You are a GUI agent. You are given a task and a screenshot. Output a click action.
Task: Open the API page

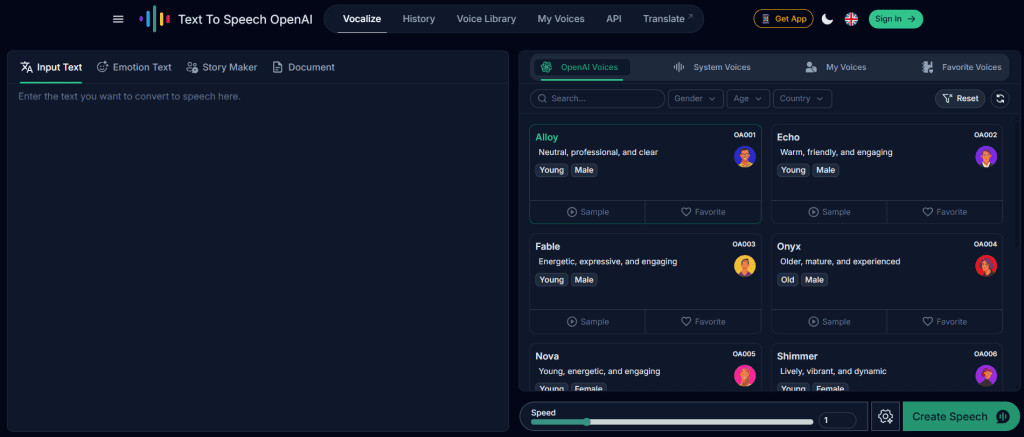[613, 19]
